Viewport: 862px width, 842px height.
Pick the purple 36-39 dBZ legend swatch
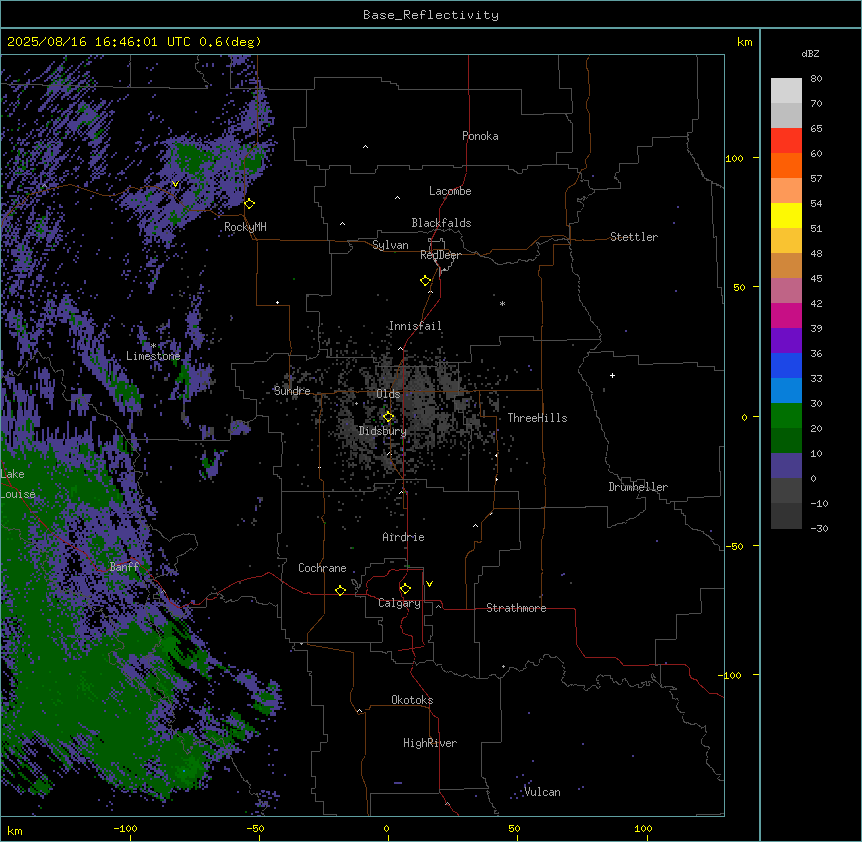point(786,341)
